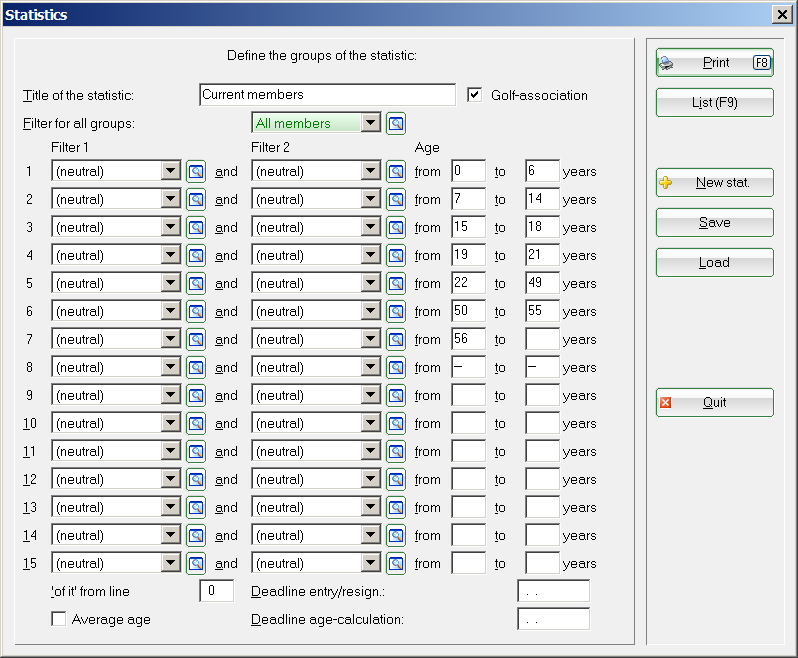
Task: Click row 3 Filter 2 edit icon
Action: pos(396,227)
